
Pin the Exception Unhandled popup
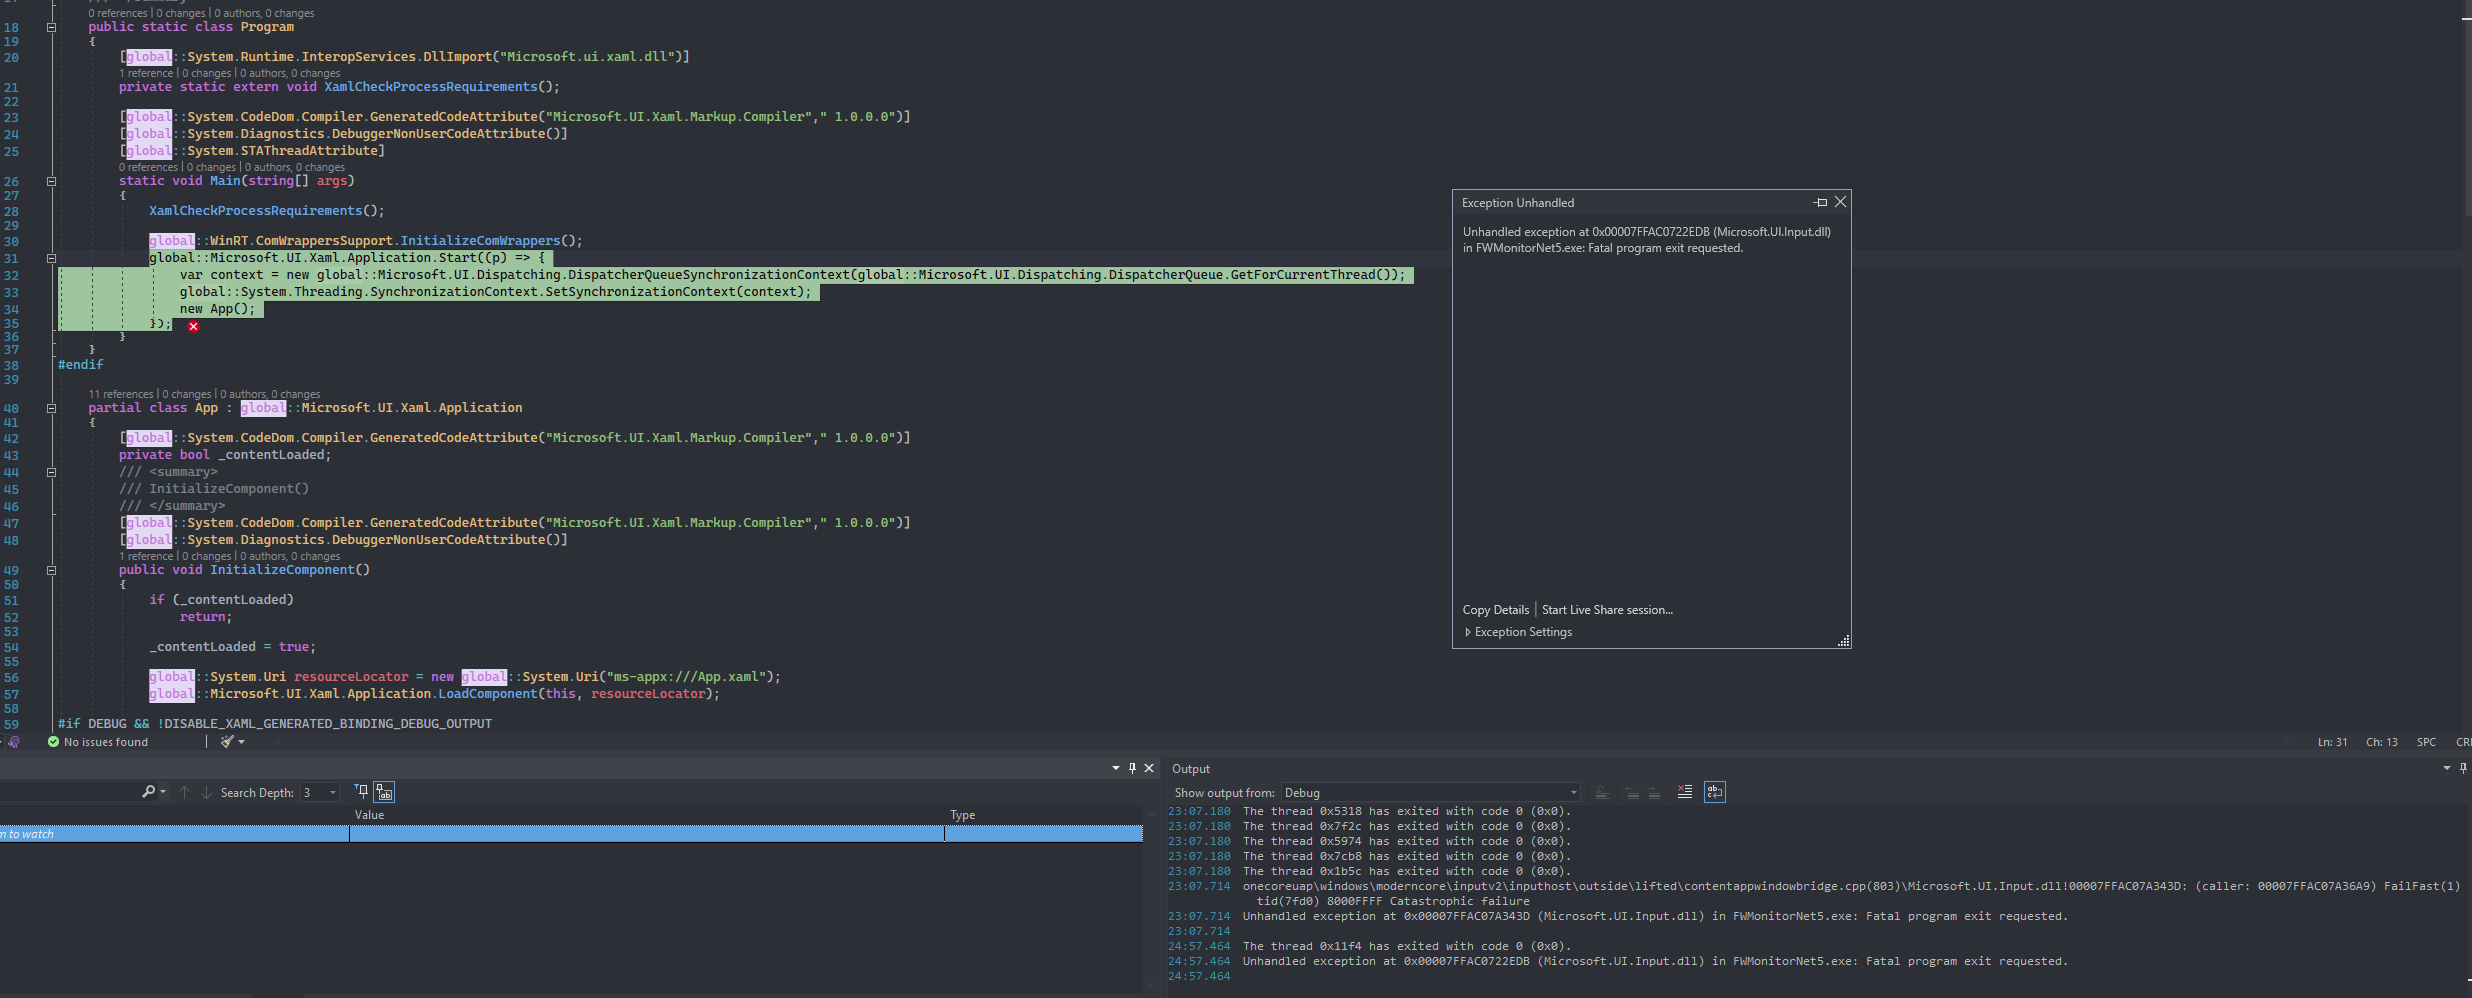(1821, 202)
